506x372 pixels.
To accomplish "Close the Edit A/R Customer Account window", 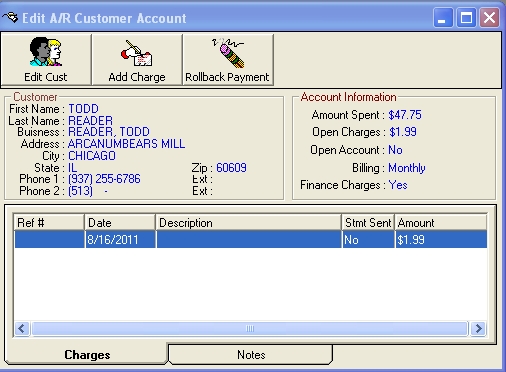I will pyautogui.click(x=489, y=18).
